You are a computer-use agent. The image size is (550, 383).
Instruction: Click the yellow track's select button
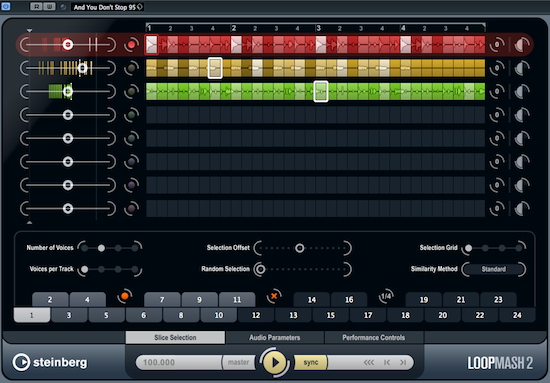click(x=131, y=68)
